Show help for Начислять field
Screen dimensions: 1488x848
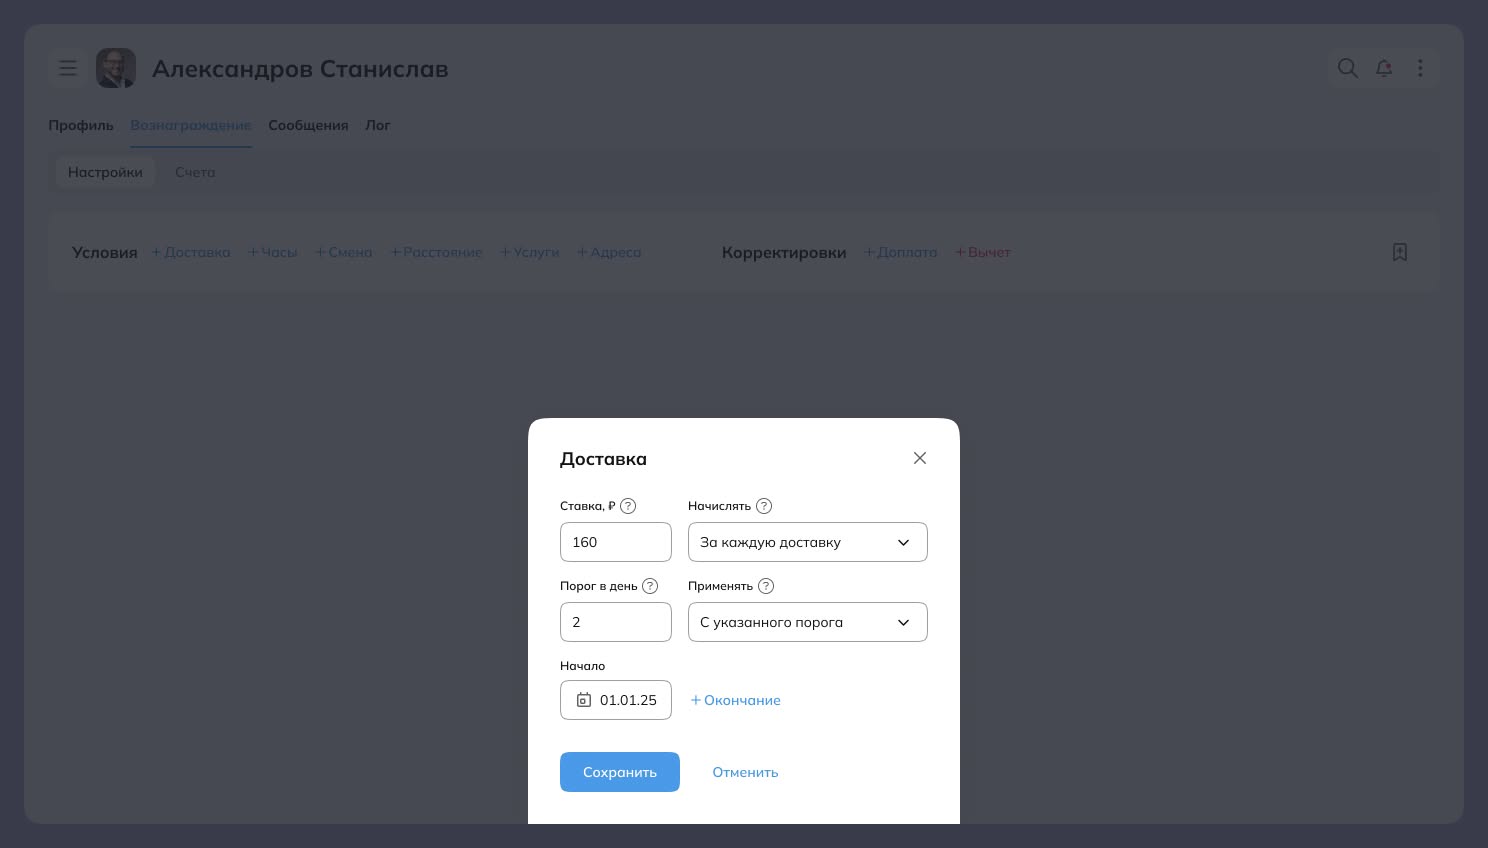point(764,506)
